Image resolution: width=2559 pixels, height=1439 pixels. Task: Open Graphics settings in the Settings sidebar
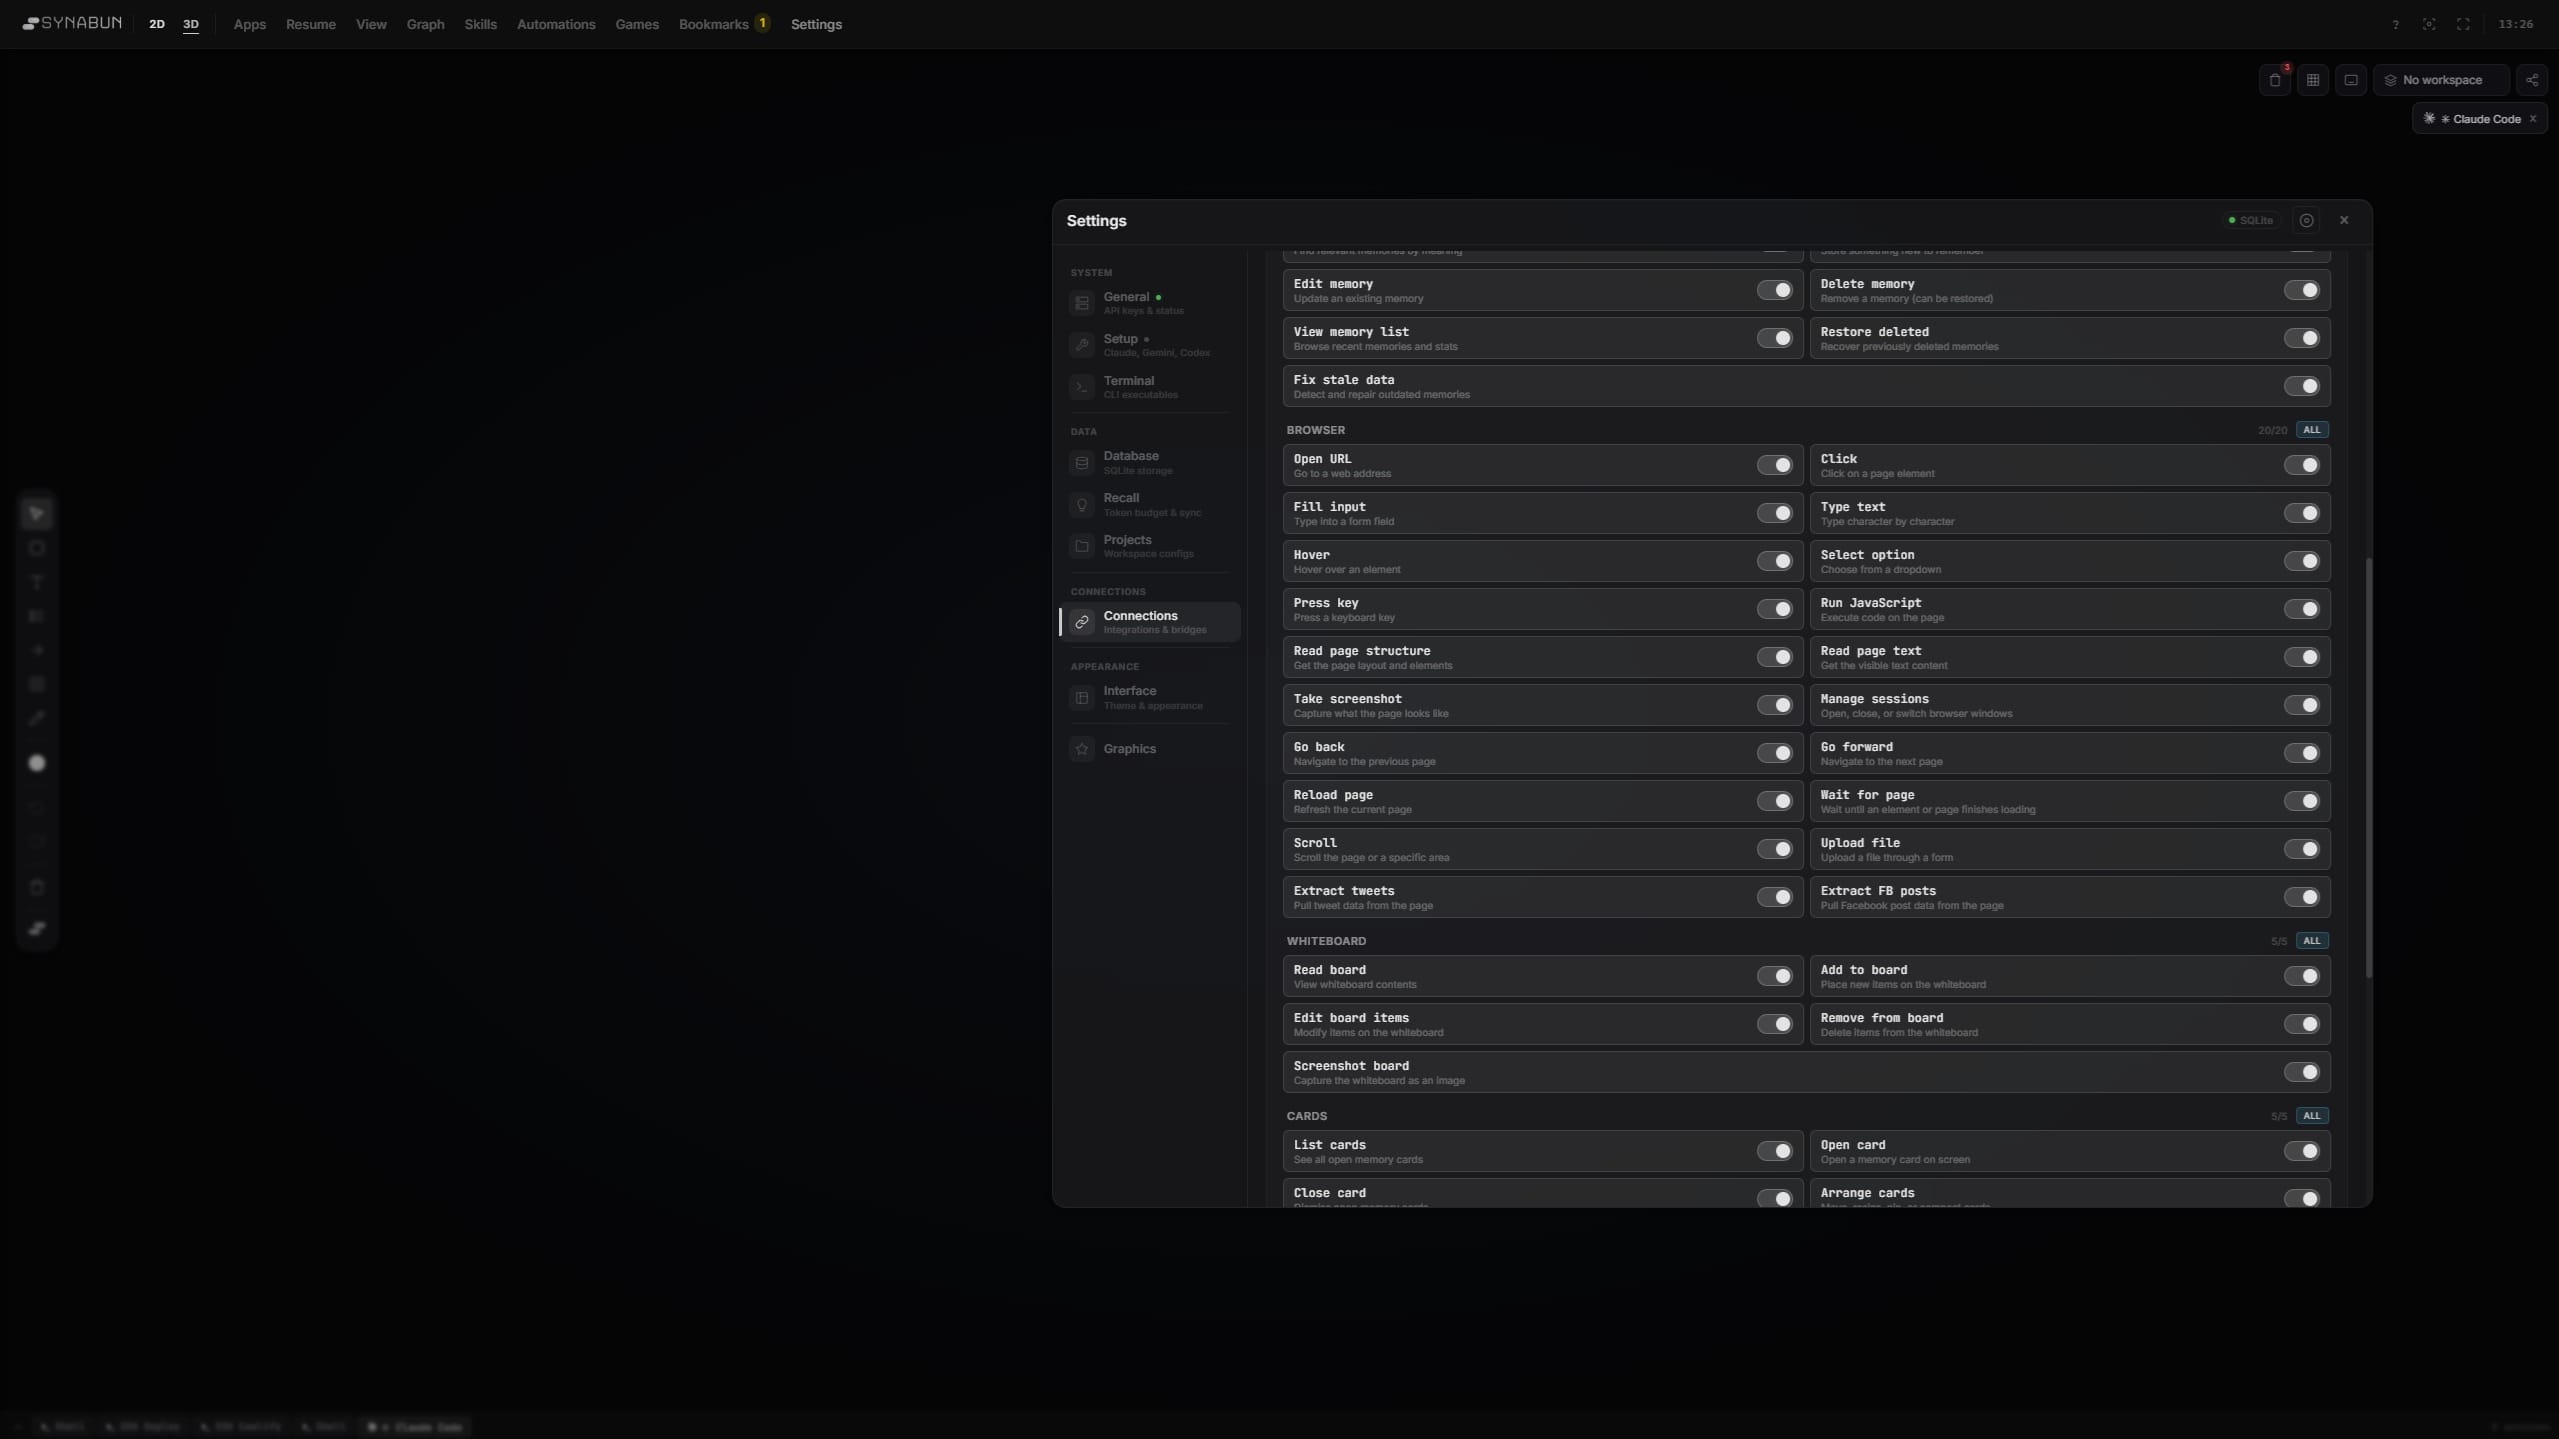coord(1128,749)
